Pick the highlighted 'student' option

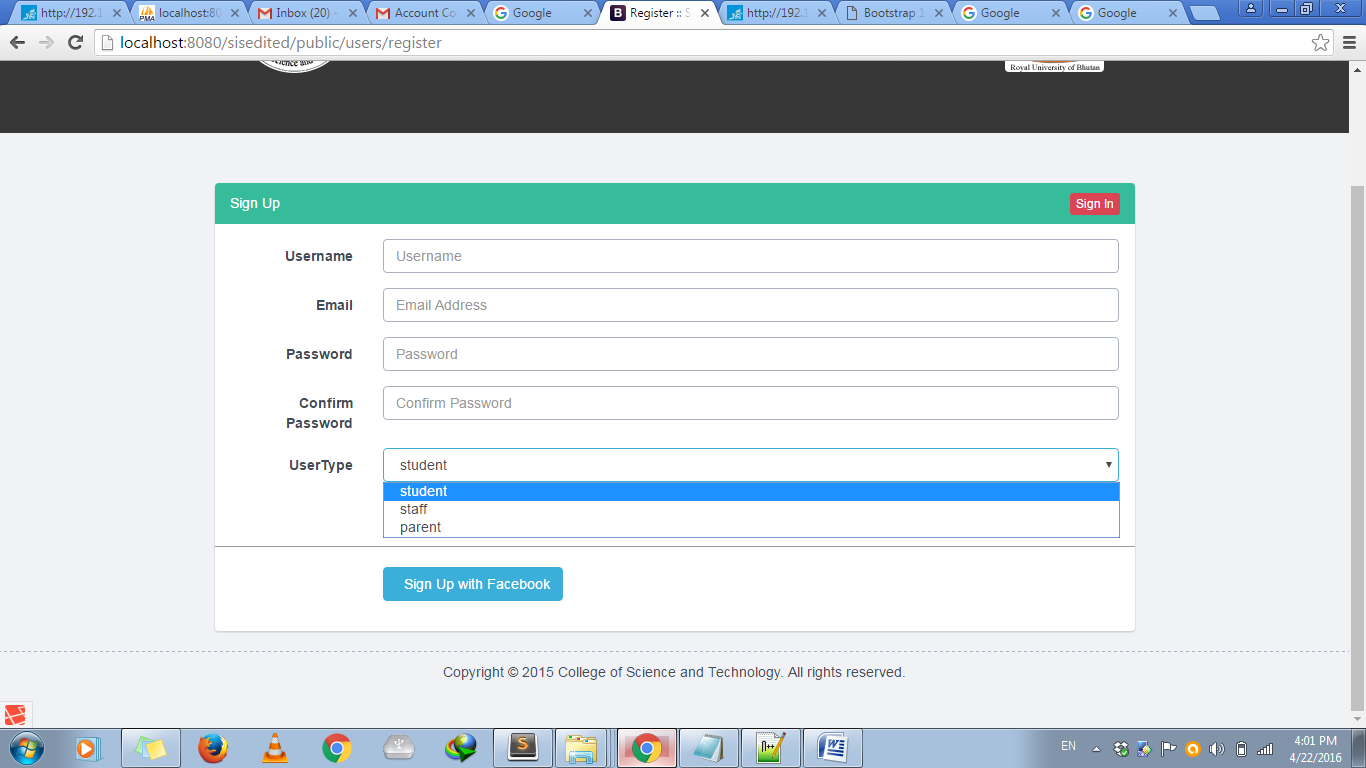[424, 491]
